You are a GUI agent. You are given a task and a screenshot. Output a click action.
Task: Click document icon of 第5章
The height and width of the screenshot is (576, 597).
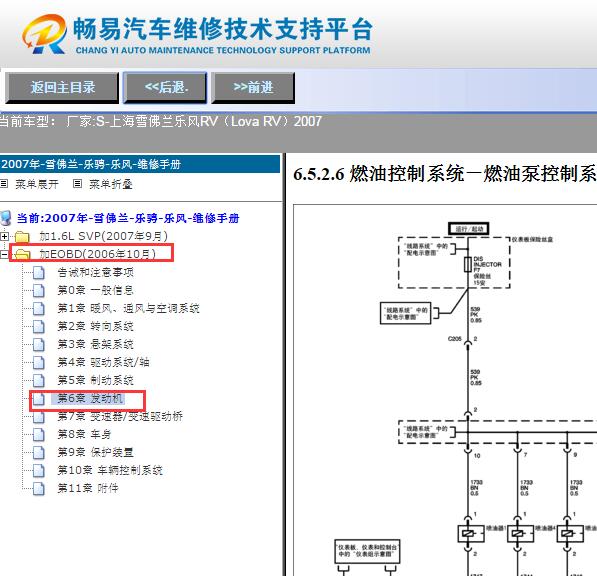click(x=38, y=380)
